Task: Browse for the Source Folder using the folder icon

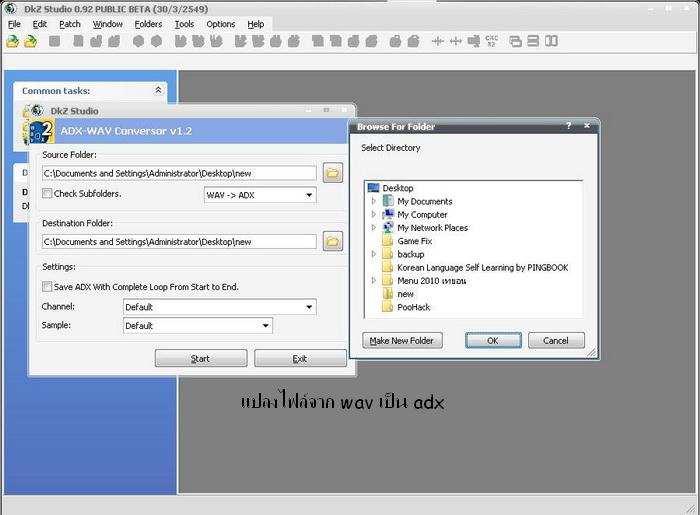Action: (x=333, y=173)
